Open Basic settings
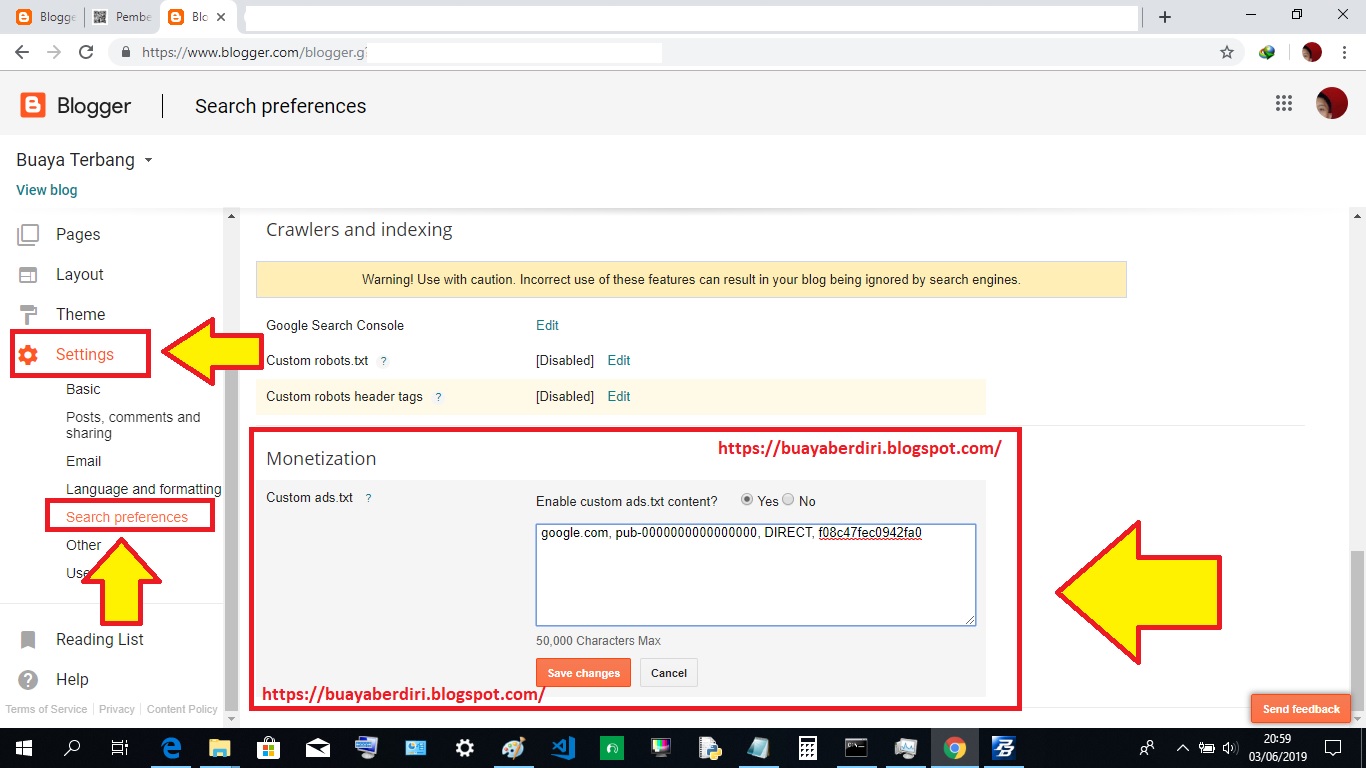This screenshot has height=768, width=1366. click(x=83, y=389)
